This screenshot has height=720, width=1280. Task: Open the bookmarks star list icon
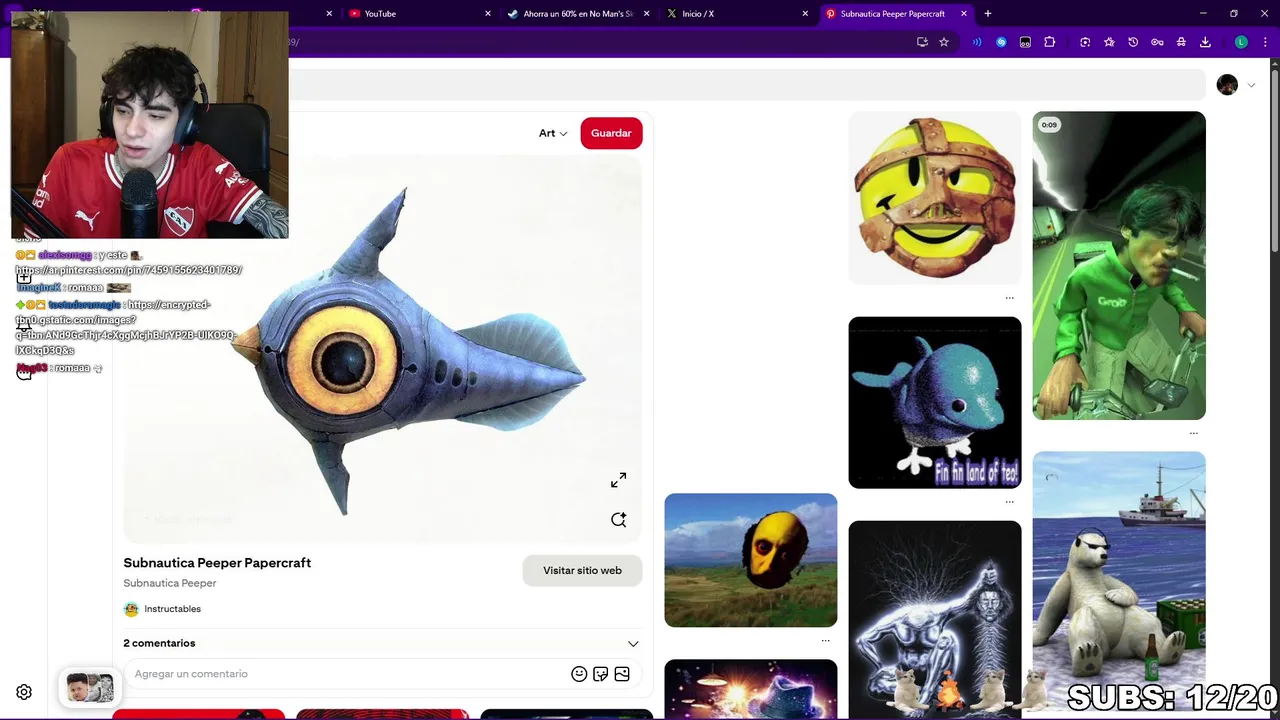pos(1109,42)
